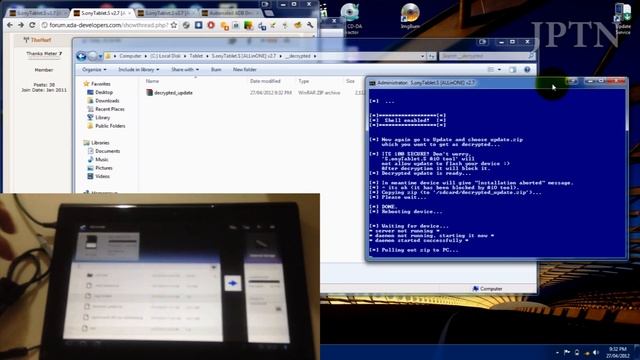Click S.onyTablet.S [ALLinONE] v2.7 breadcrumb
The image size is (640, 360).
244,56
